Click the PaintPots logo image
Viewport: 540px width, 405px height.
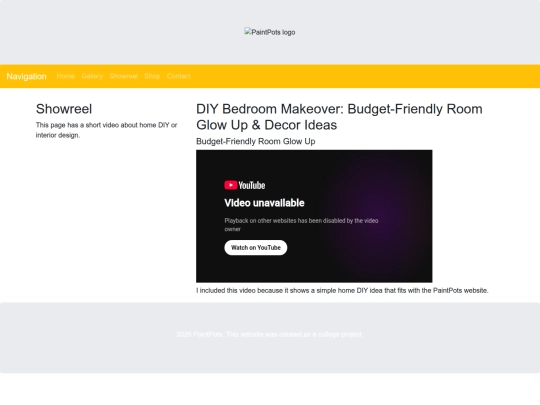pos(270,32)
